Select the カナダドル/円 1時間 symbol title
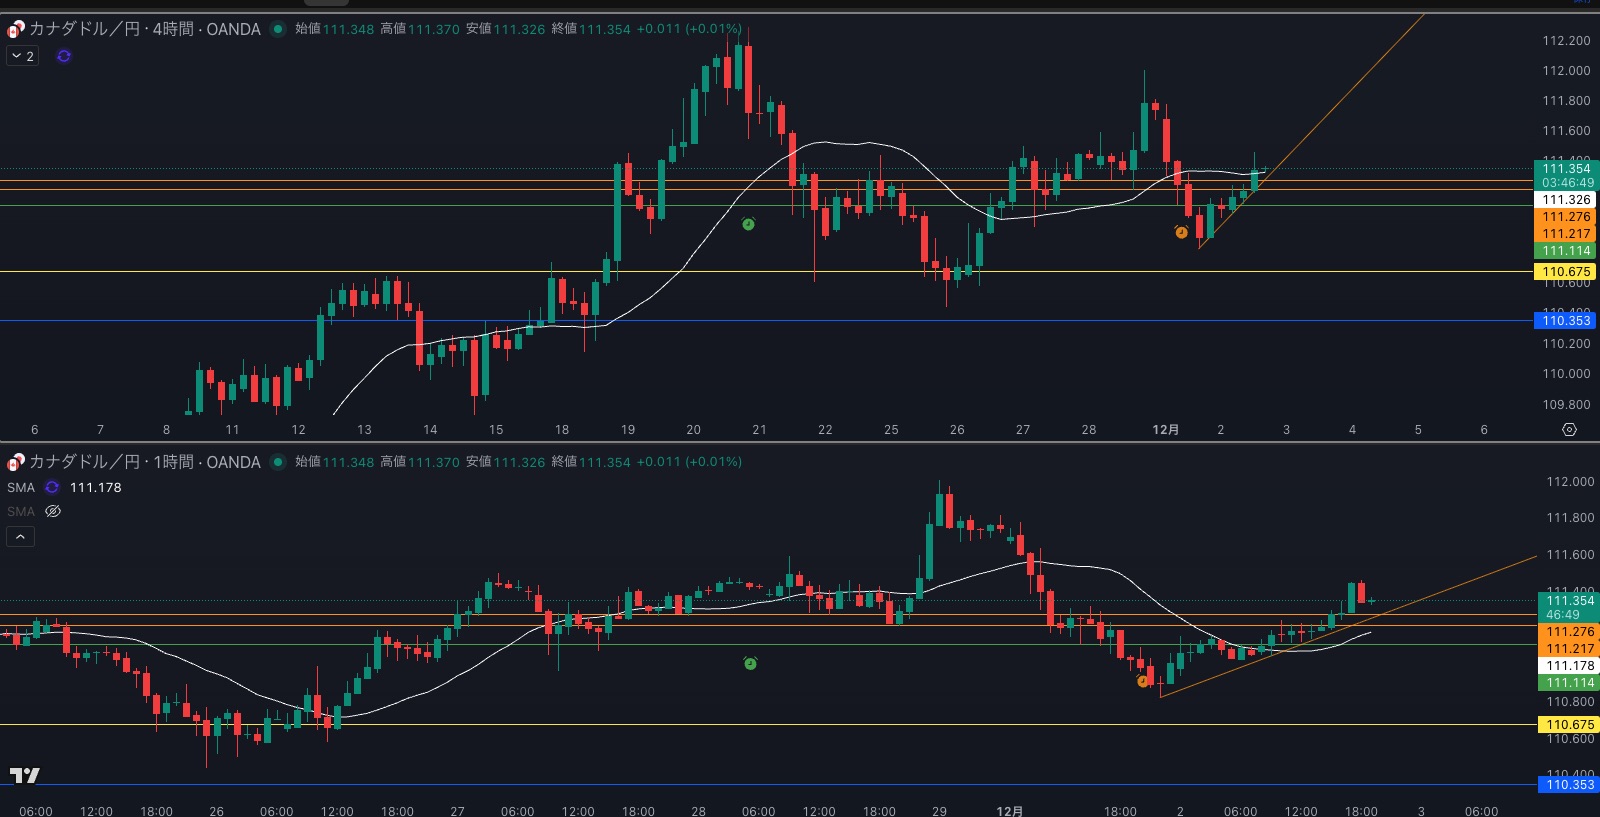The height and width of the screenshot is (817, 1600). coord(144,462)
